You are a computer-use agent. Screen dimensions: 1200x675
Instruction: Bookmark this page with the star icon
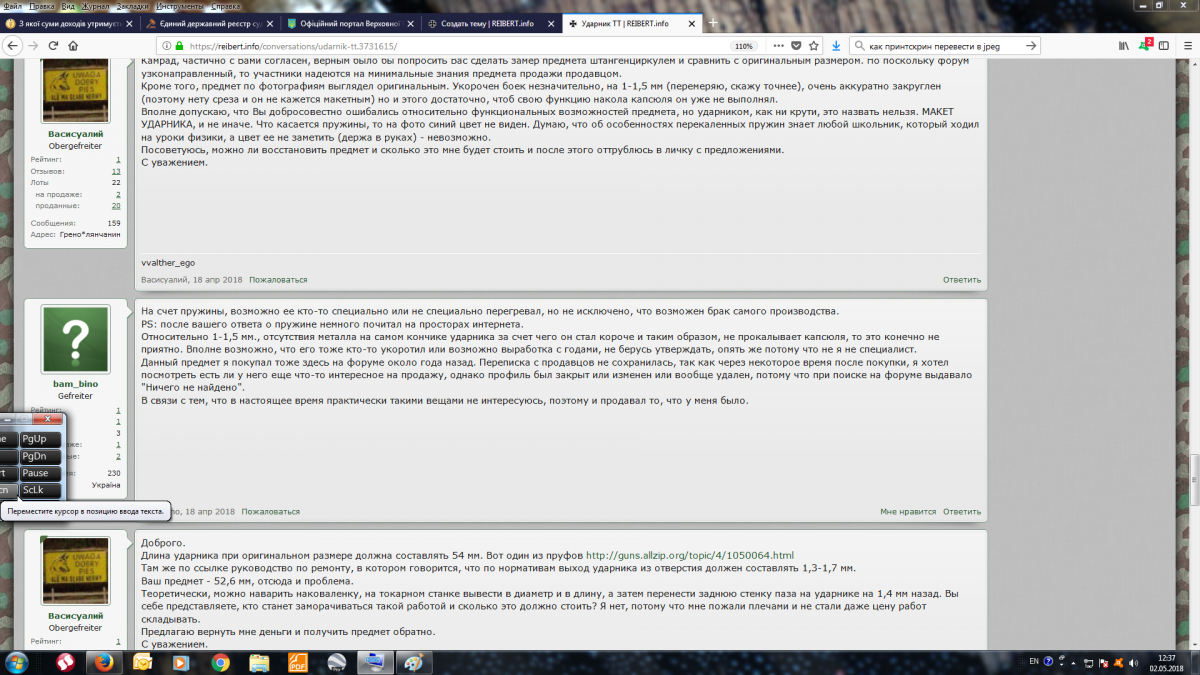click(x=813, y=46)
